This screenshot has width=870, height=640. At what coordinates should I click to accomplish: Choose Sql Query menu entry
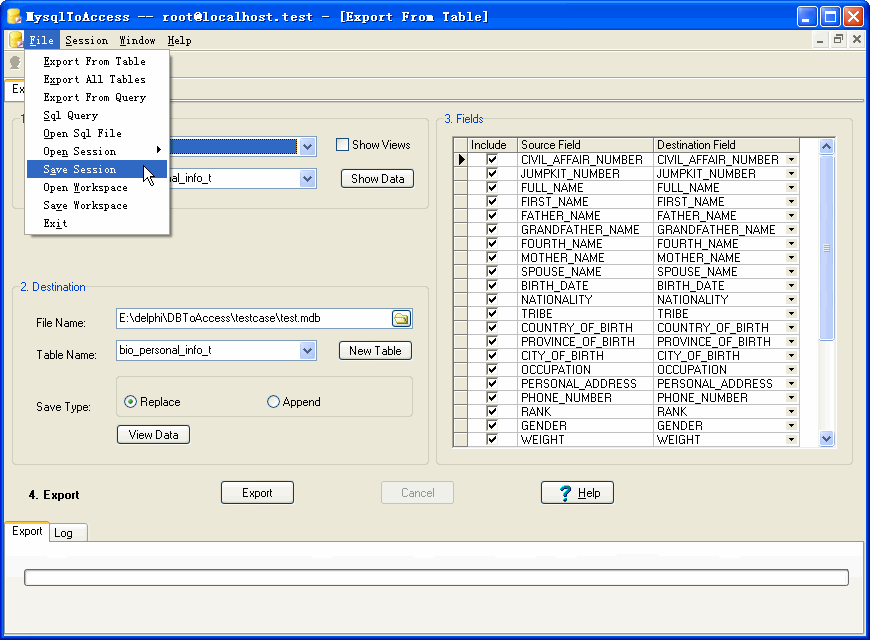point(97,115)
